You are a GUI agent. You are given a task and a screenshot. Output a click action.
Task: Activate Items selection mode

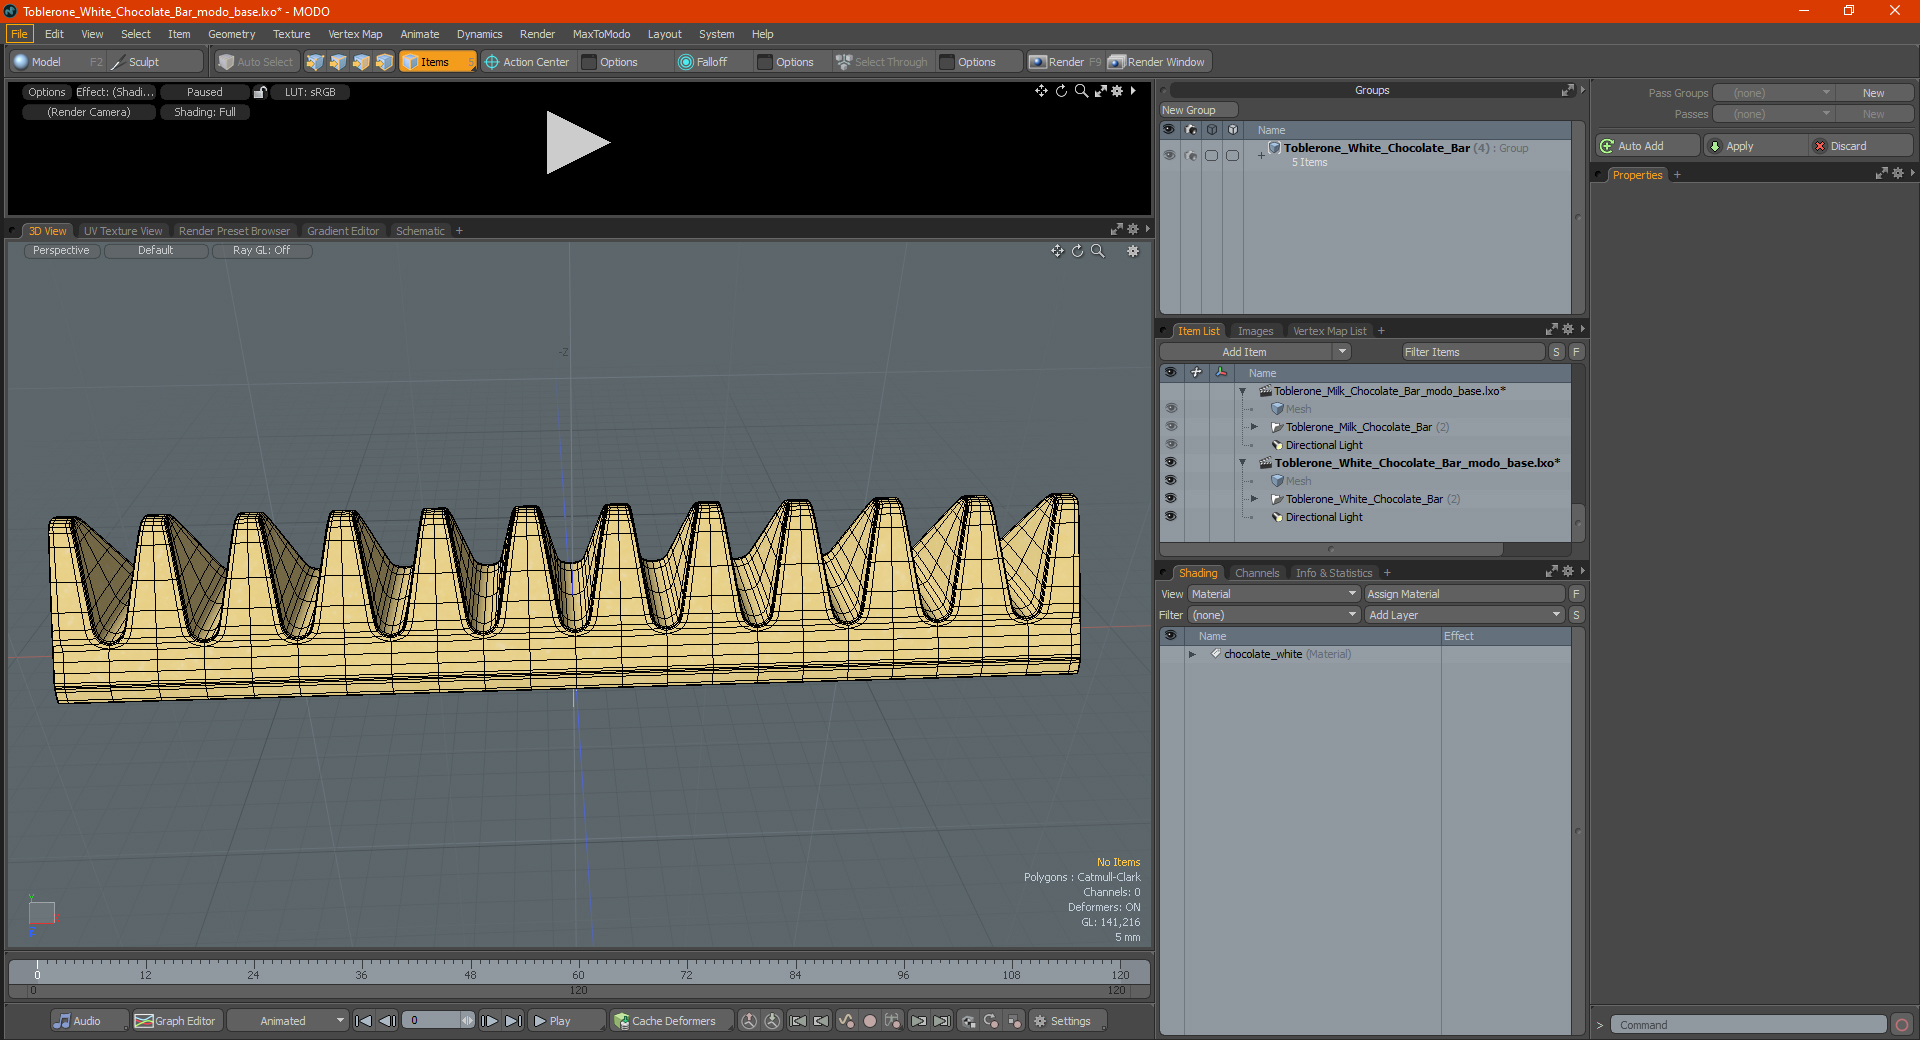point(437,62)
